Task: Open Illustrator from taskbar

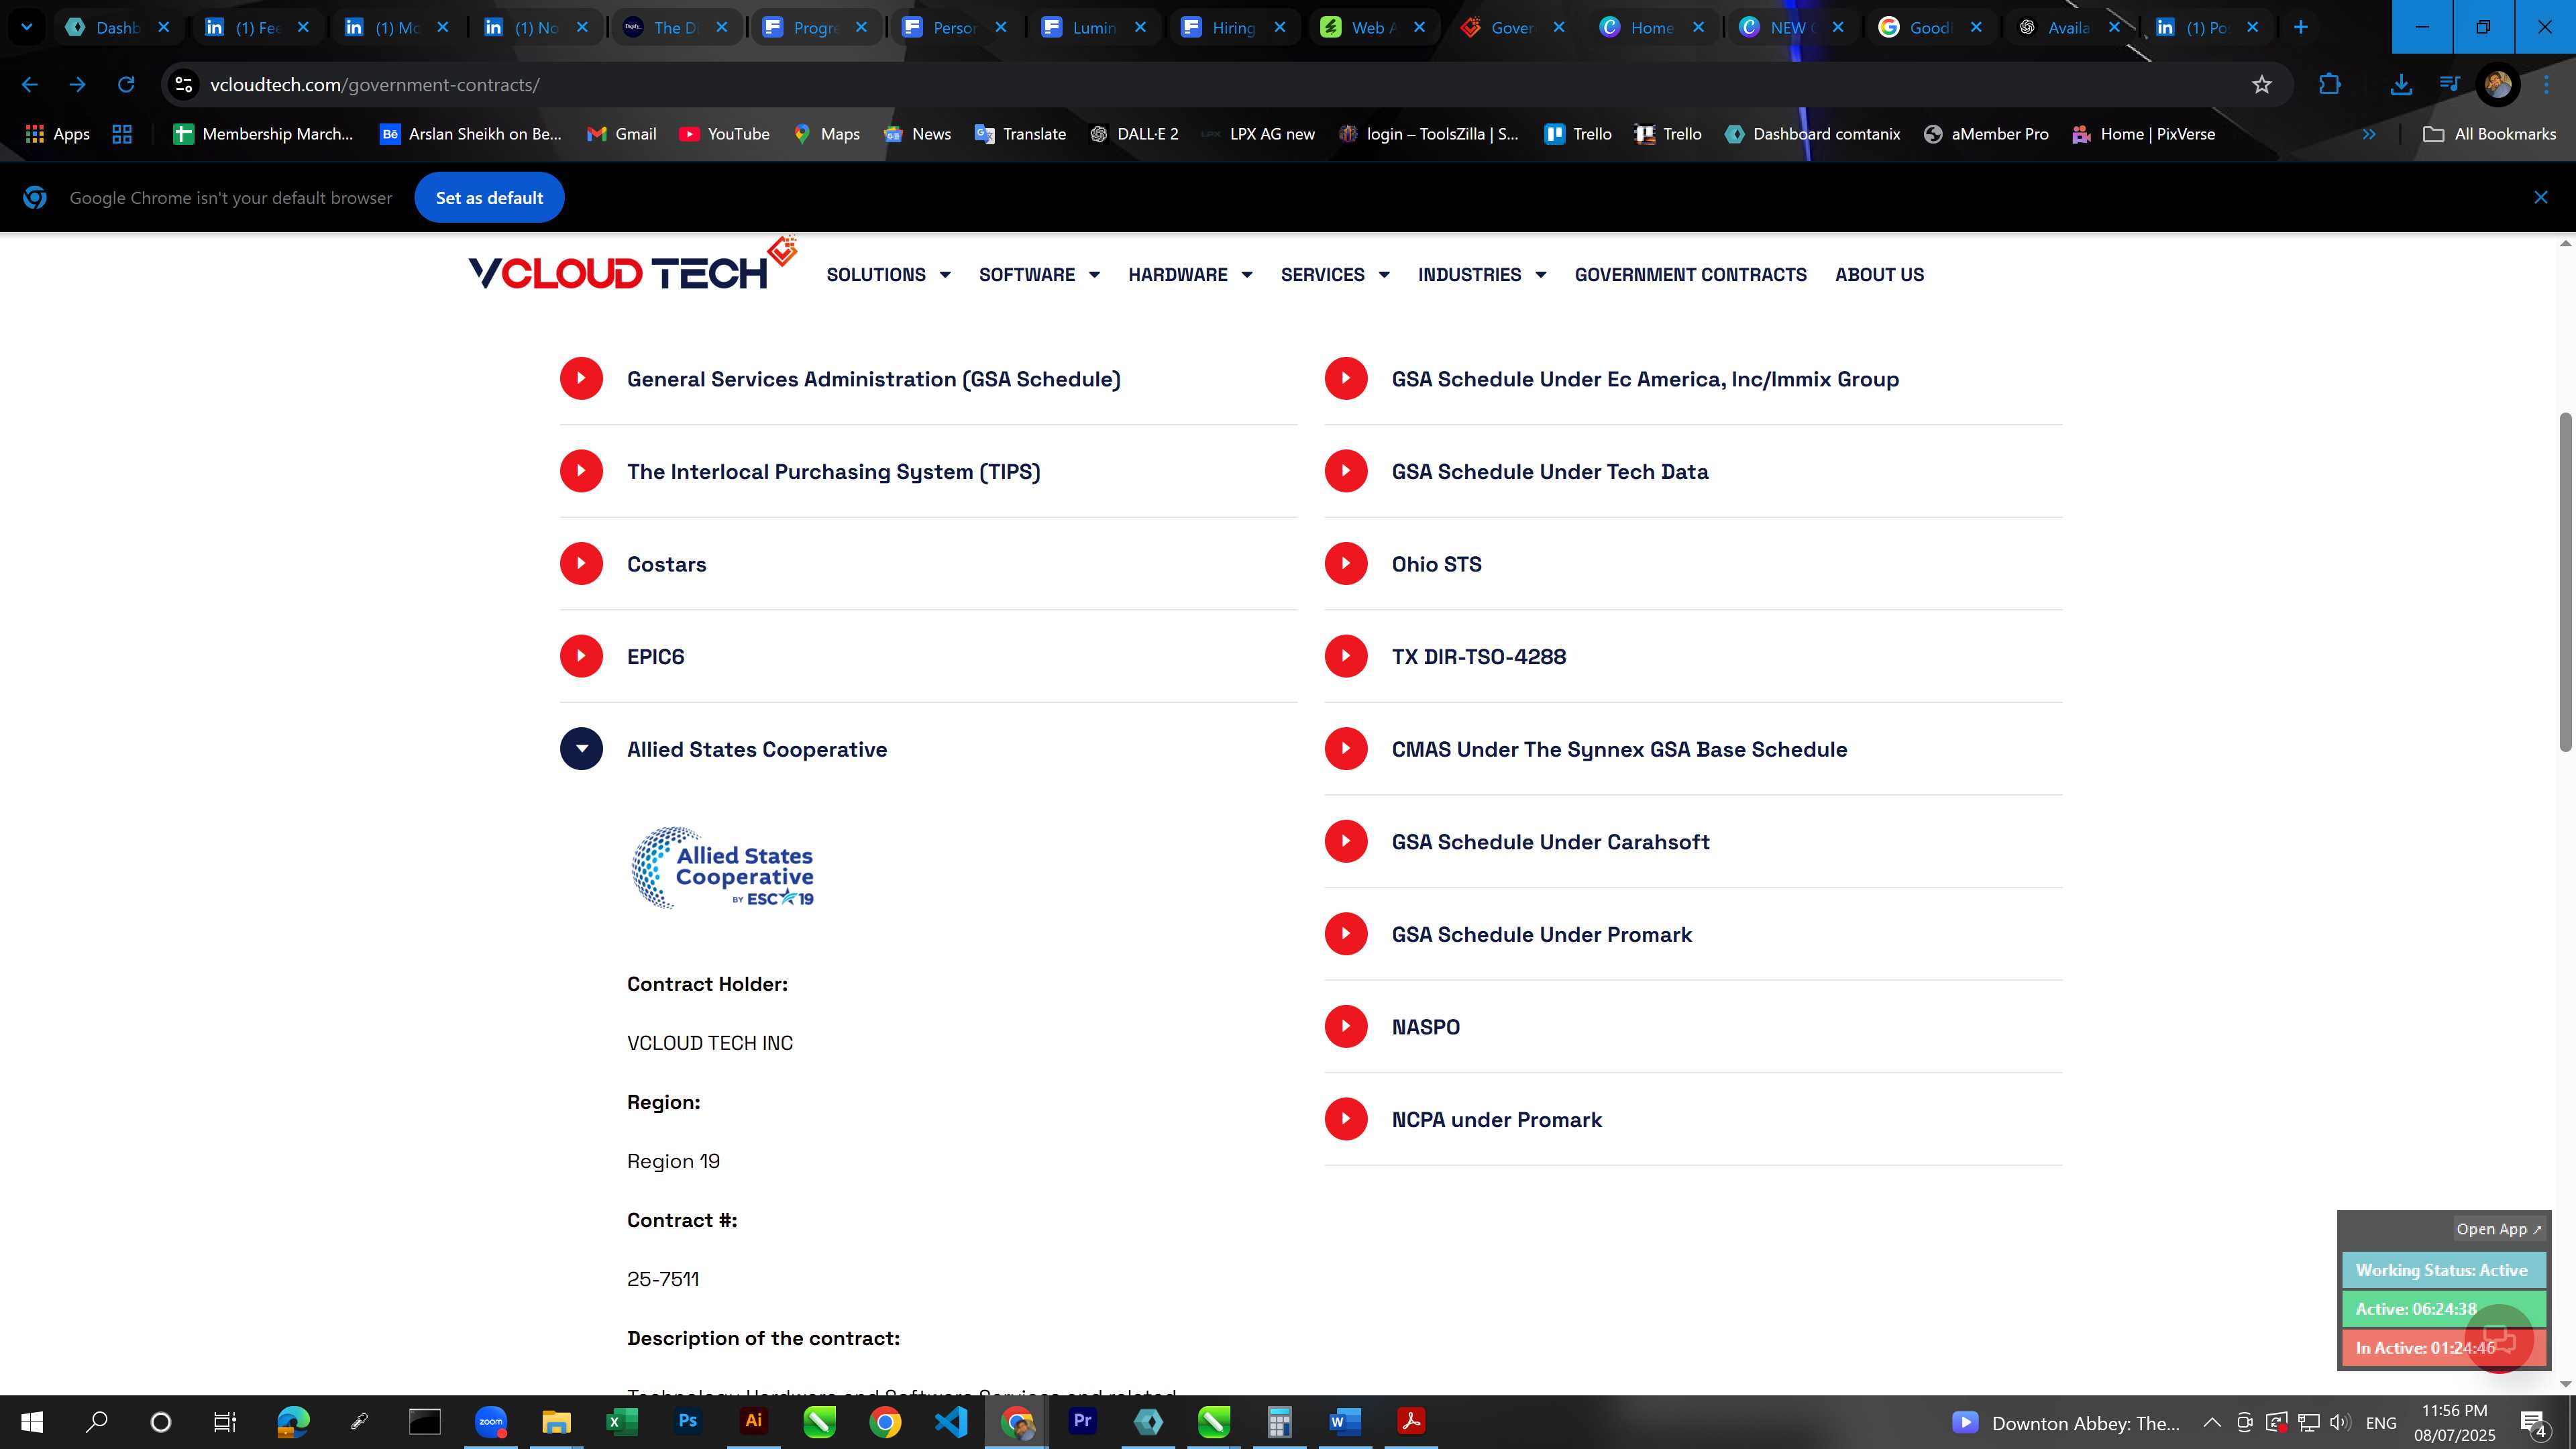Action: click(753, 1422)
